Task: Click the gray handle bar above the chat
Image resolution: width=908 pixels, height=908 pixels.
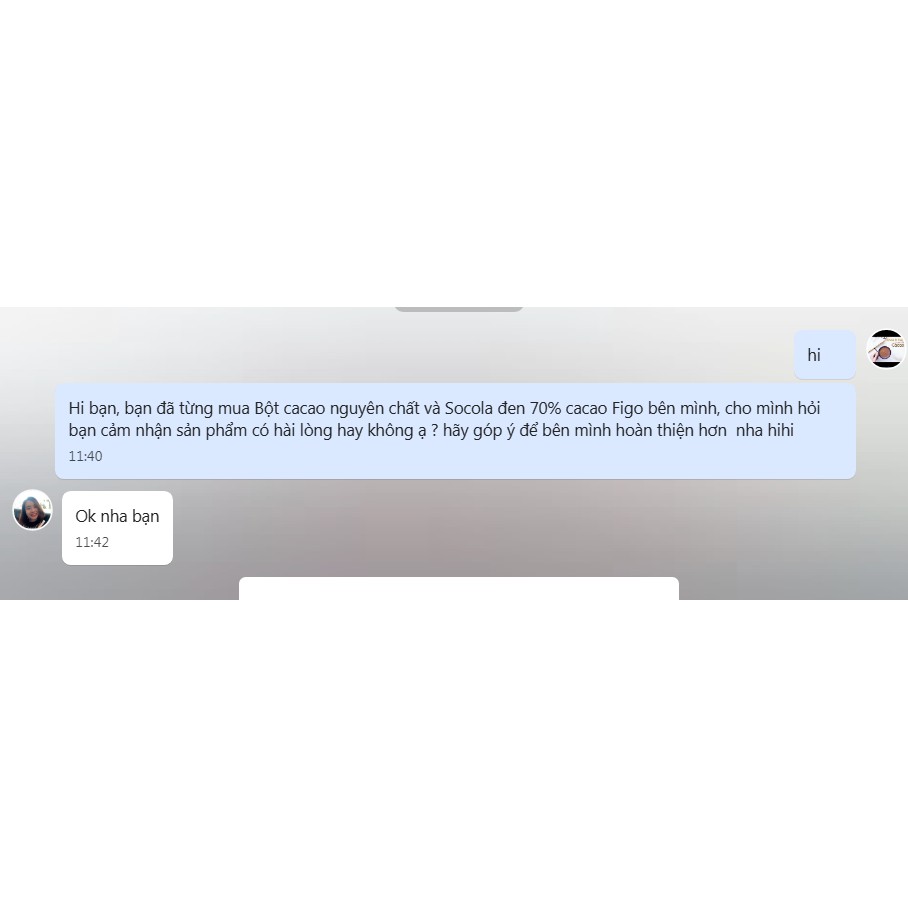Action: [459, 309]
